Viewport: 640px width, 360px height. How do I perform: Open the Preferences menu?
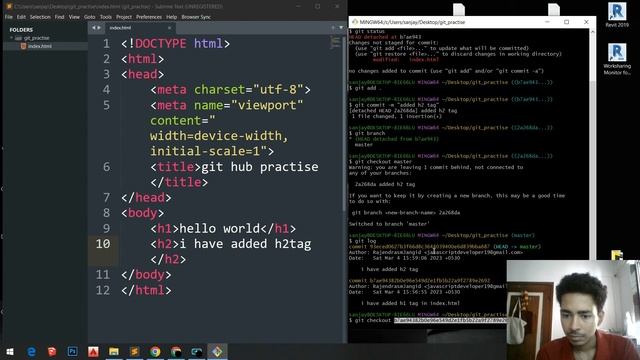[x=149, y=17]
